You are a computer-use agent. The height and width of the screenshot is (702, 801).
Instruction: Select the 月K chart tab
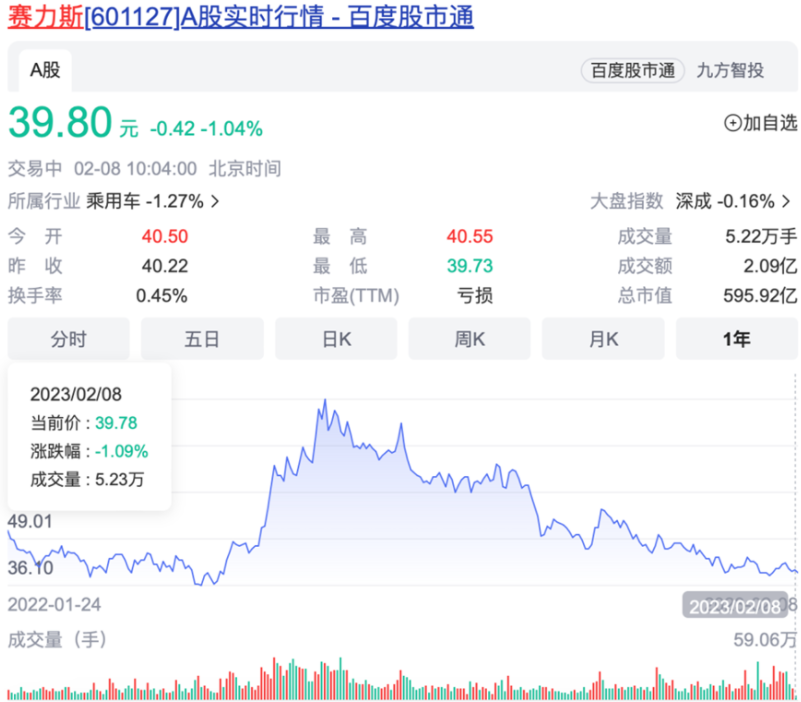(x=603, y=339)
